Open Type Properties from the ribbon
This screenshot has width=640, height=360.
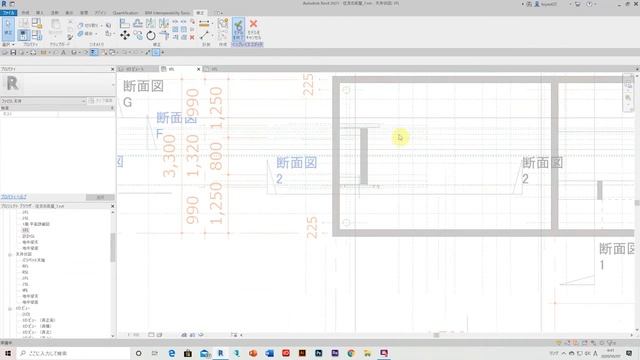24,23
